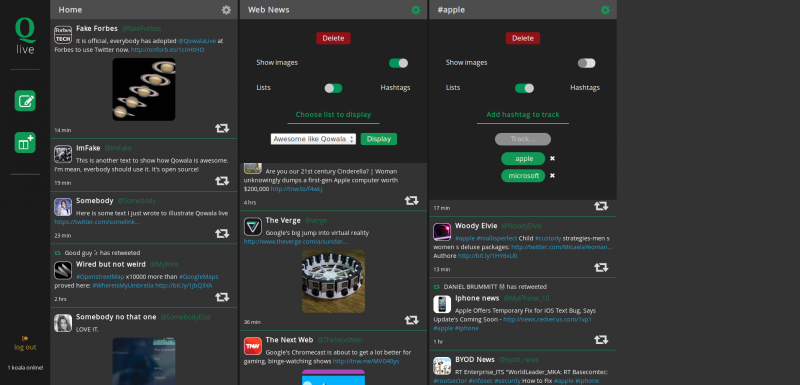Open the VR camera rig image
Viewport: 800px width, 385px height.
333,281
